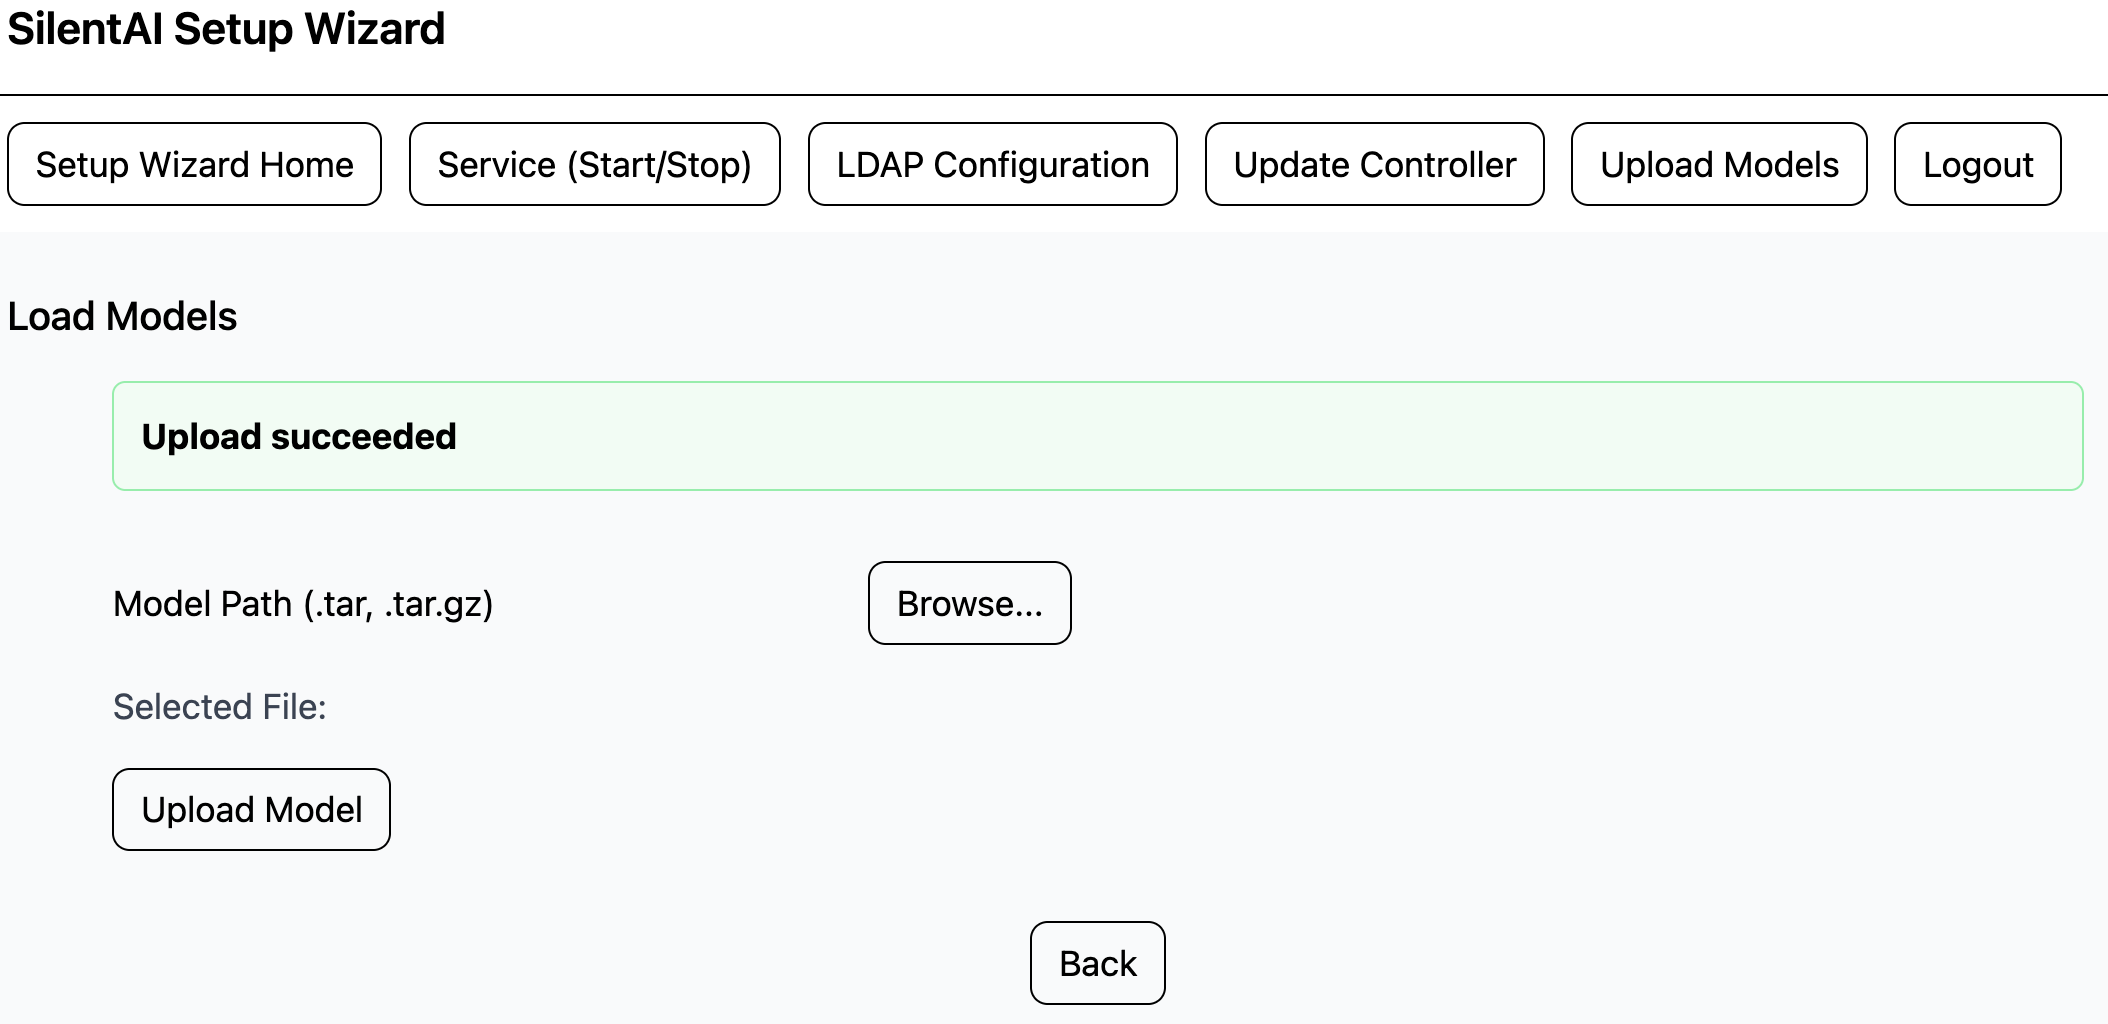Image resolution: width=2108 pixels, height=1024 pixels.
Task: Click the Model Path (.tar, .tar.gz) label
Action: pos(303,604)
